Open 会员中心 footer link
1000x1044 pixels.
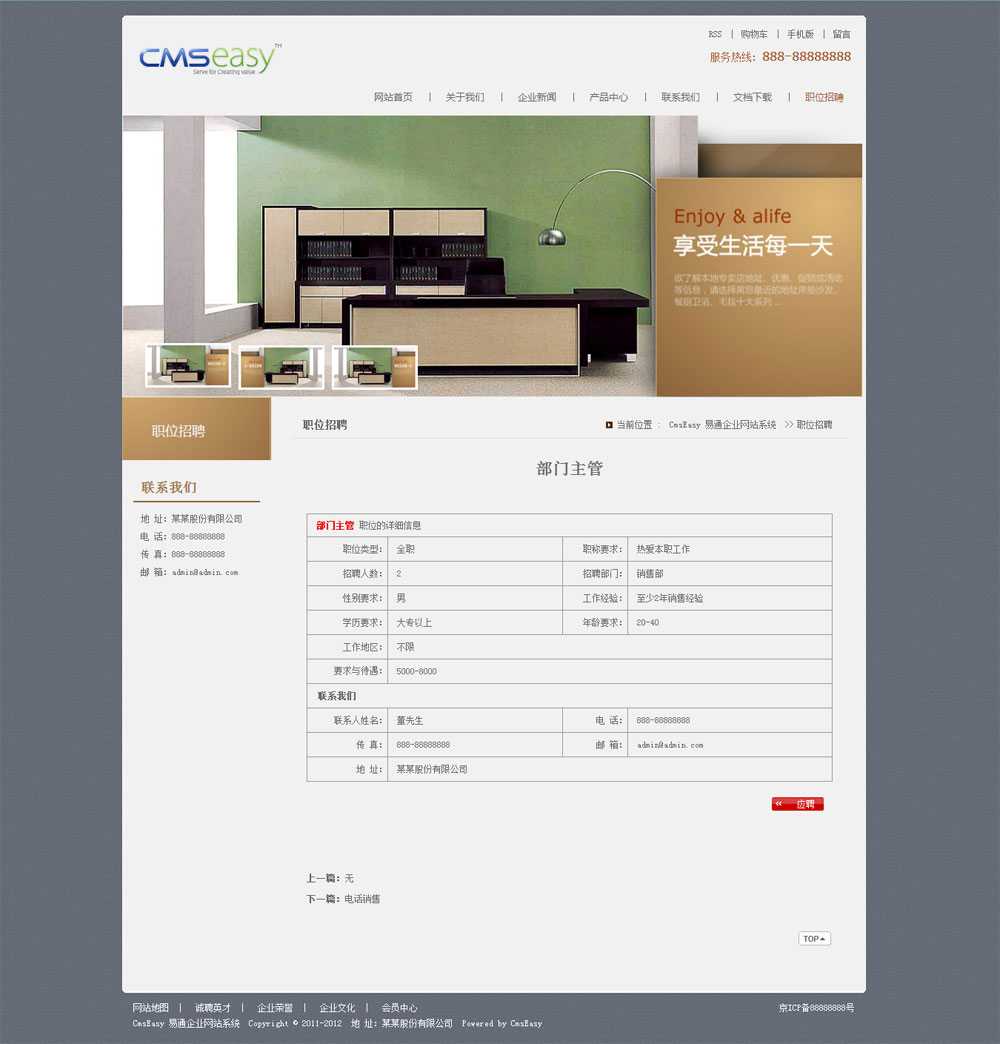pos(399,1007)
